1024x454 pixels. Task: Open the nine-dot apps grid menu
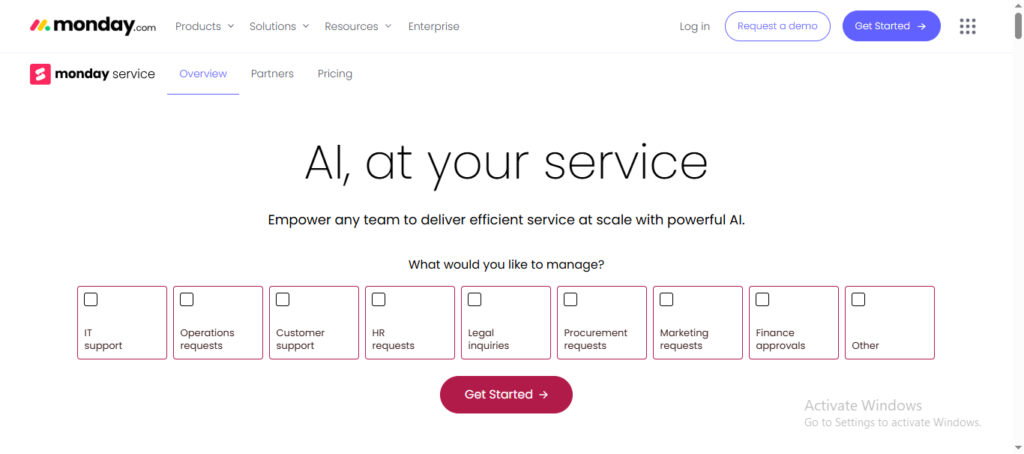pyautogui.click(x=967, y=26)
